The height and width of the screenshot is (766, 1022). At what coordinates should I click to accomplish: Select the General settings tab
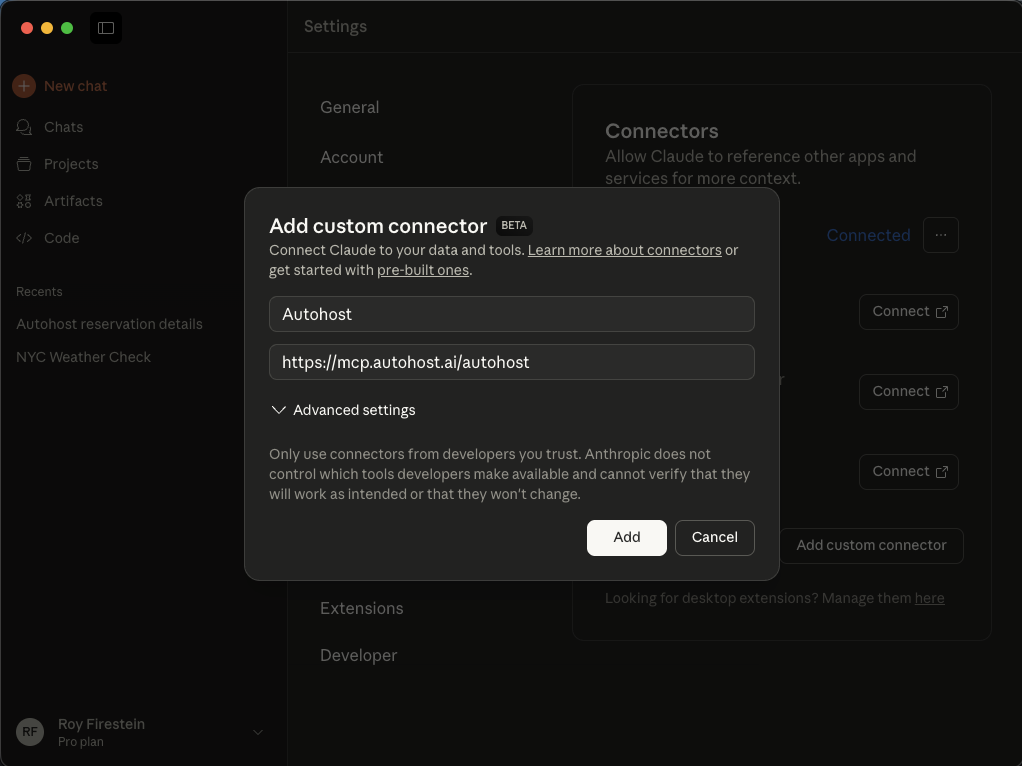point(349,107)
